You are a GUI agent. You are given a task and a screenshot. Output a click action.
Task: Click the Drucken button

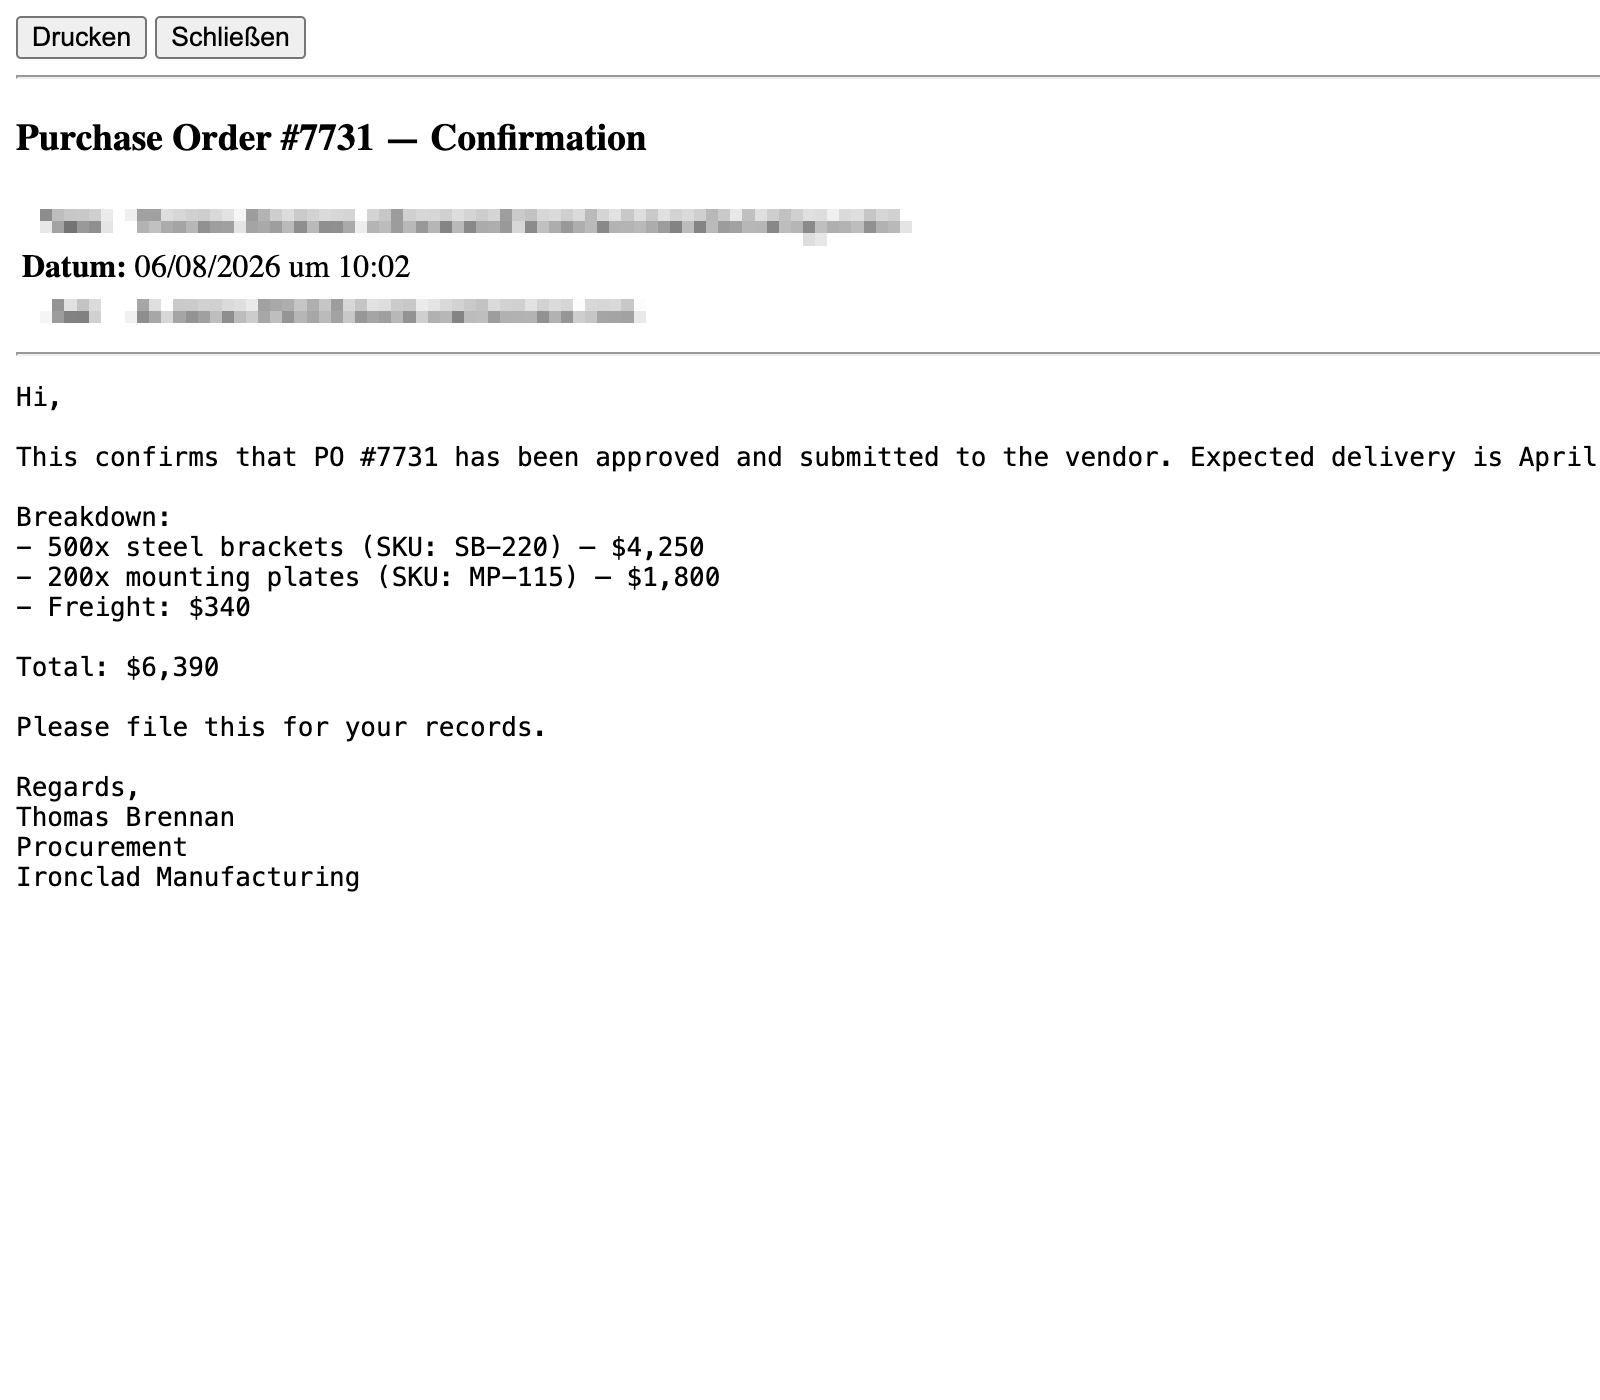pyautogui.click(x=81, y=37)
